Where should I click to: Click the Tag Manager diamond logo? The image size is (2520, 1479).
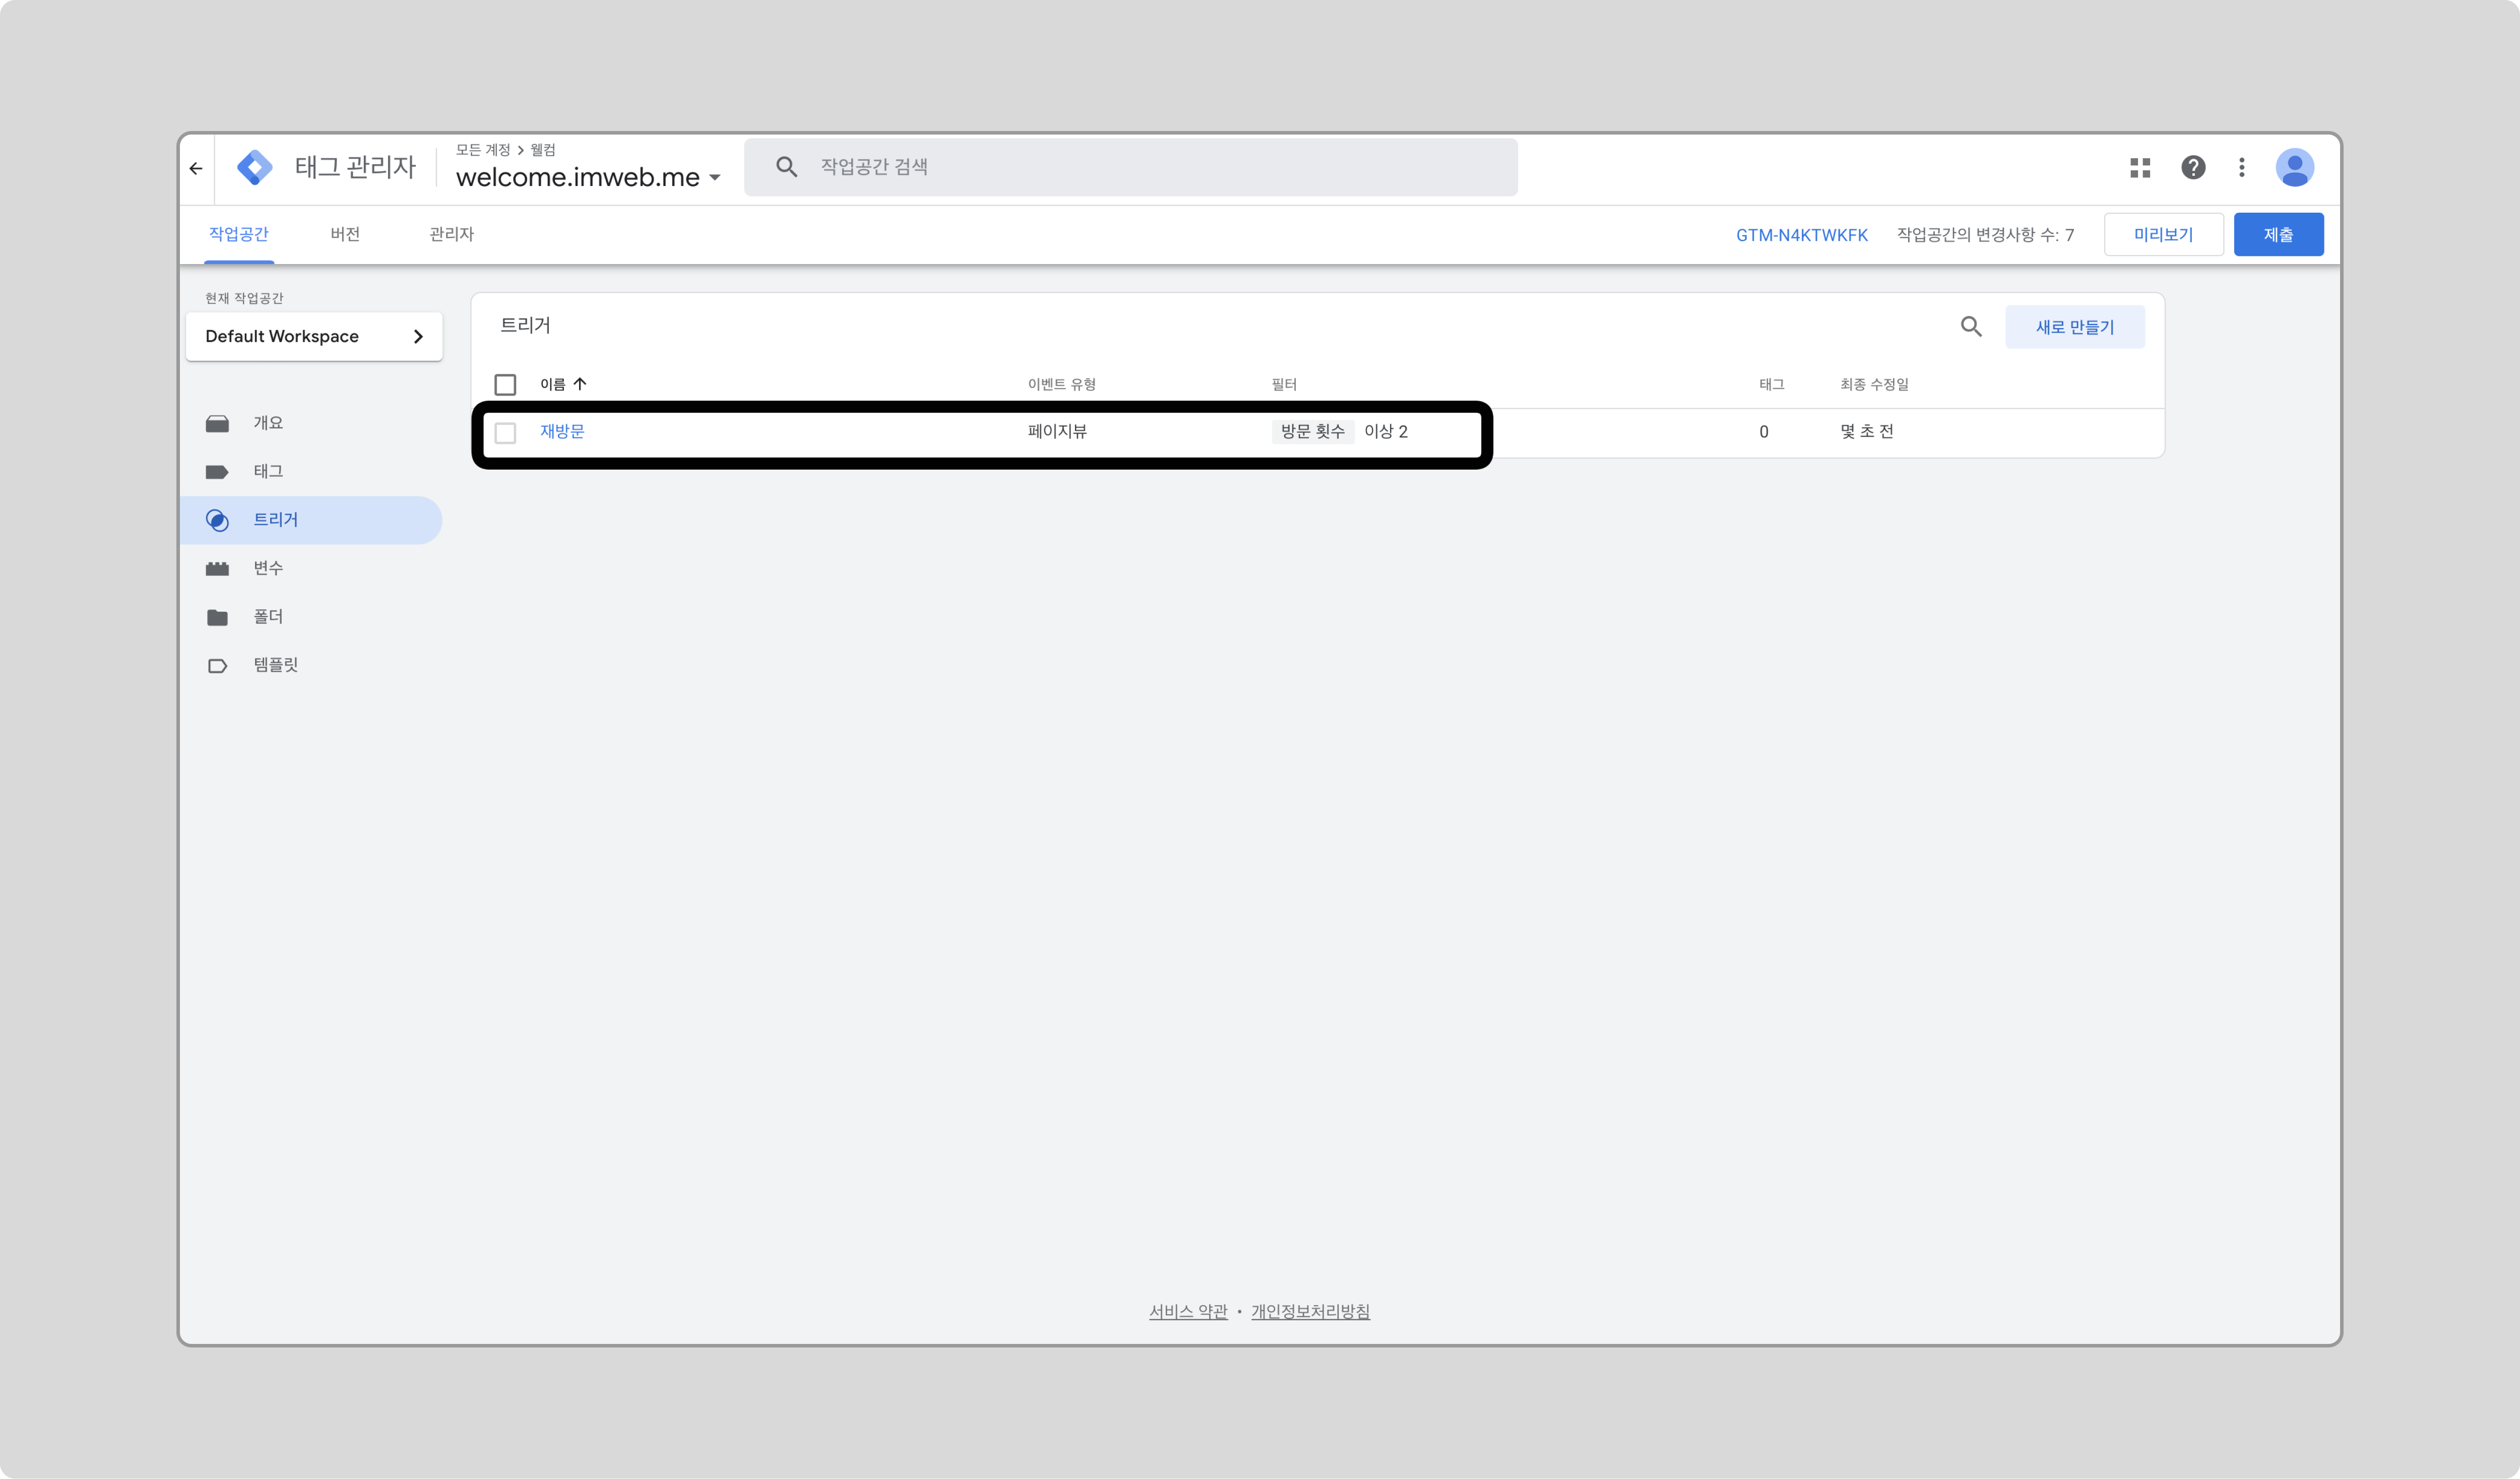point(255,167)
